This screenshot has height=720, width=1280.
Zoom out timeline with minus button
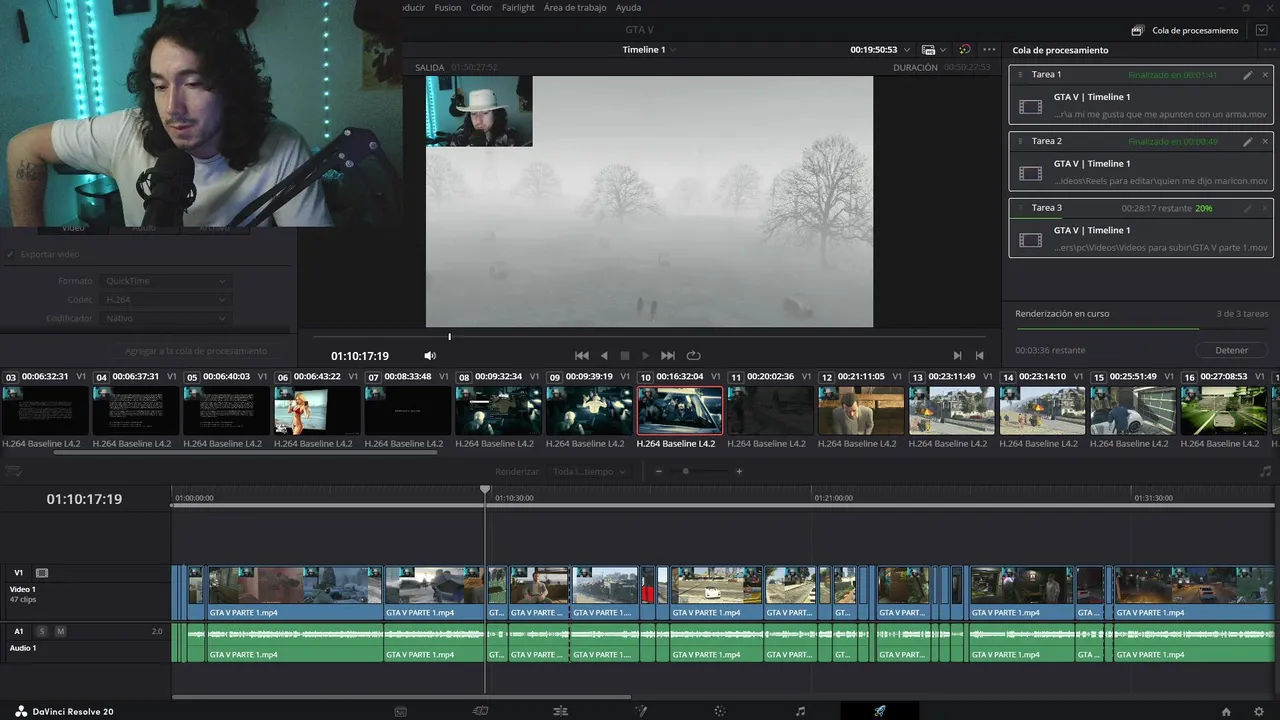point(658,471)
